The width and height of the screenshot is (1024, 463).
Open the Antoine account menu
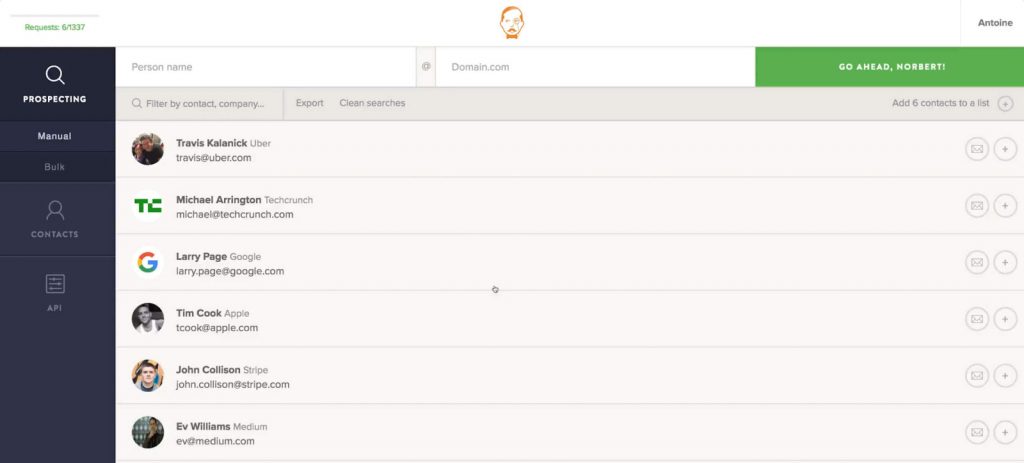(995, 23)
